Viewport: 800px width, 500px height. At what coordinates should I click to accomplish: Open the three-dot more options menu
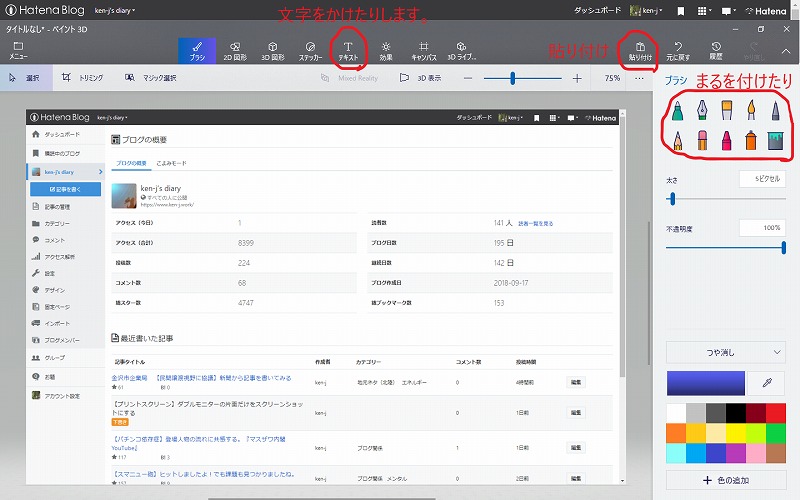tap(639, 78)
